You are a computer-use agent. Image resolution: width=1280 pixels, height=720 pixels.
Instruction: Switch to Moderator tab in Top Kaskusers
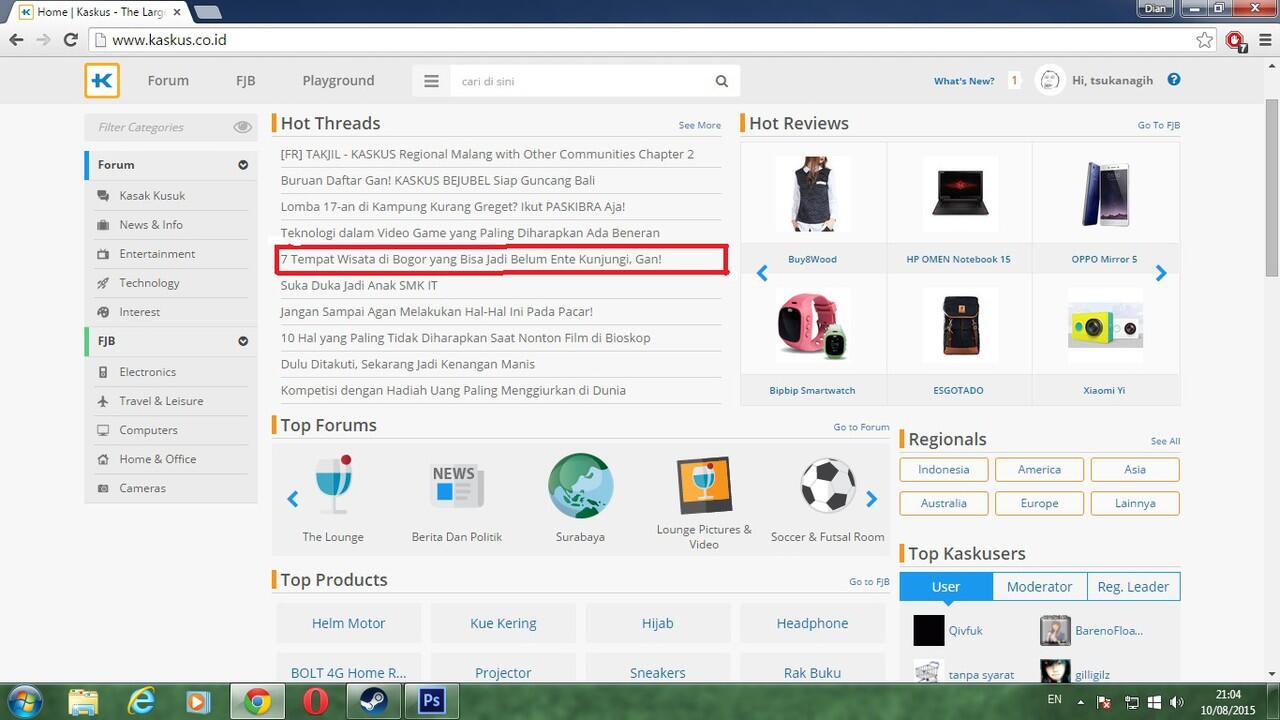(x=1039, y=587)
